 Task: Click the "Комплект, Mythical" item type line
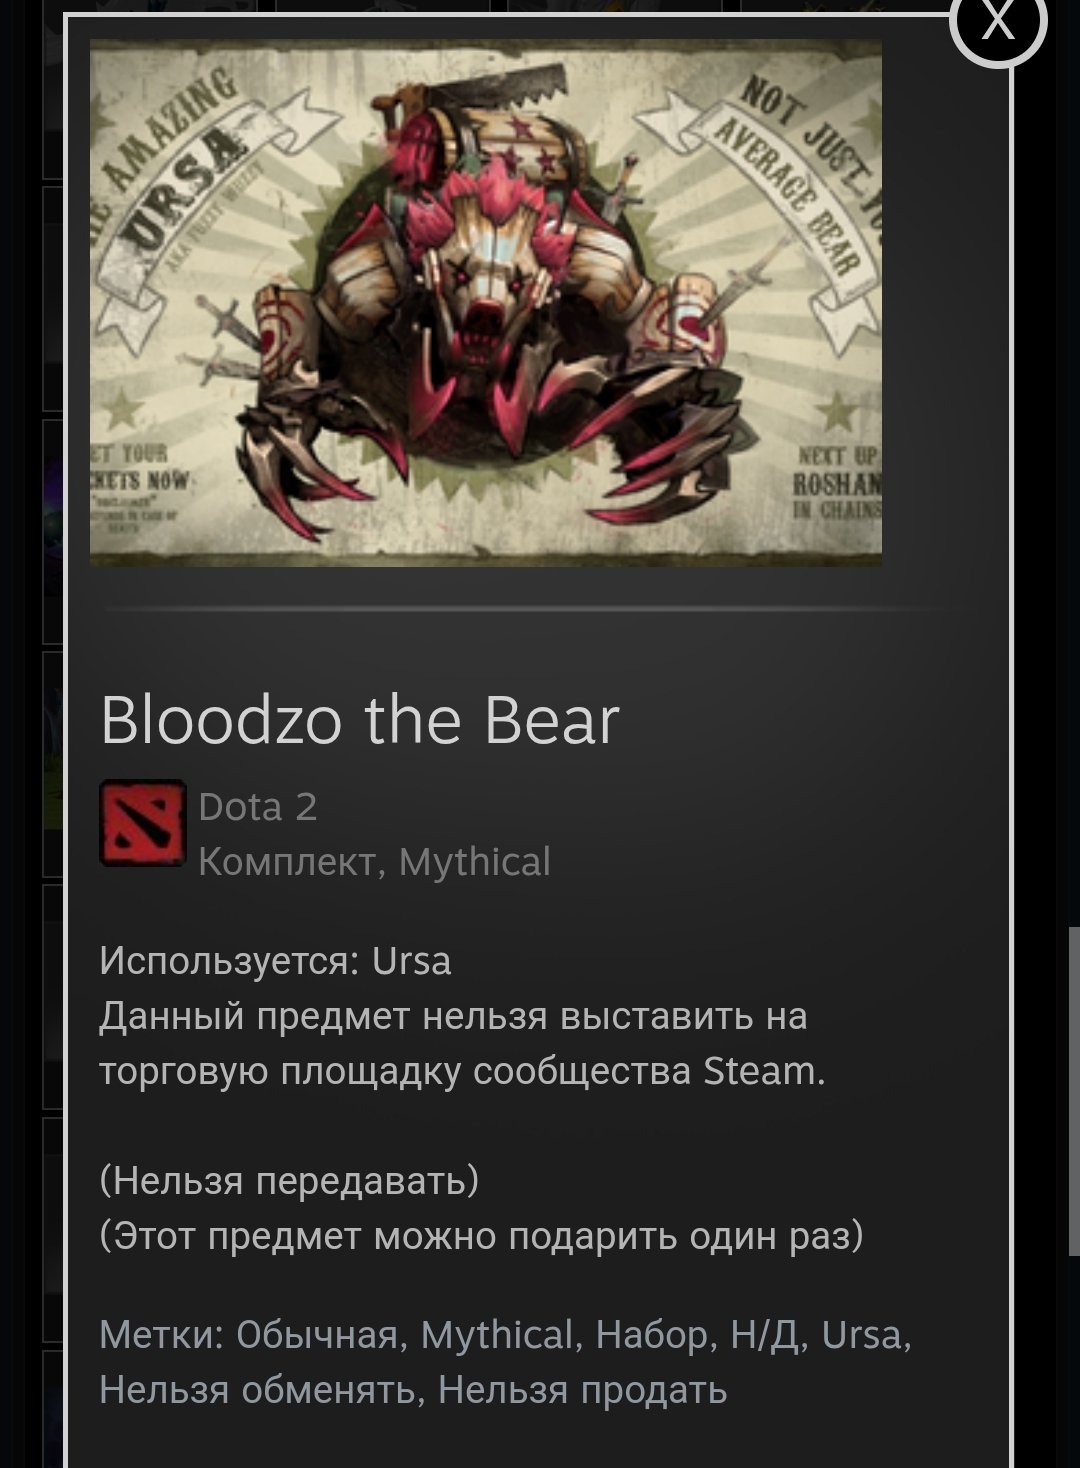[374, 862]
